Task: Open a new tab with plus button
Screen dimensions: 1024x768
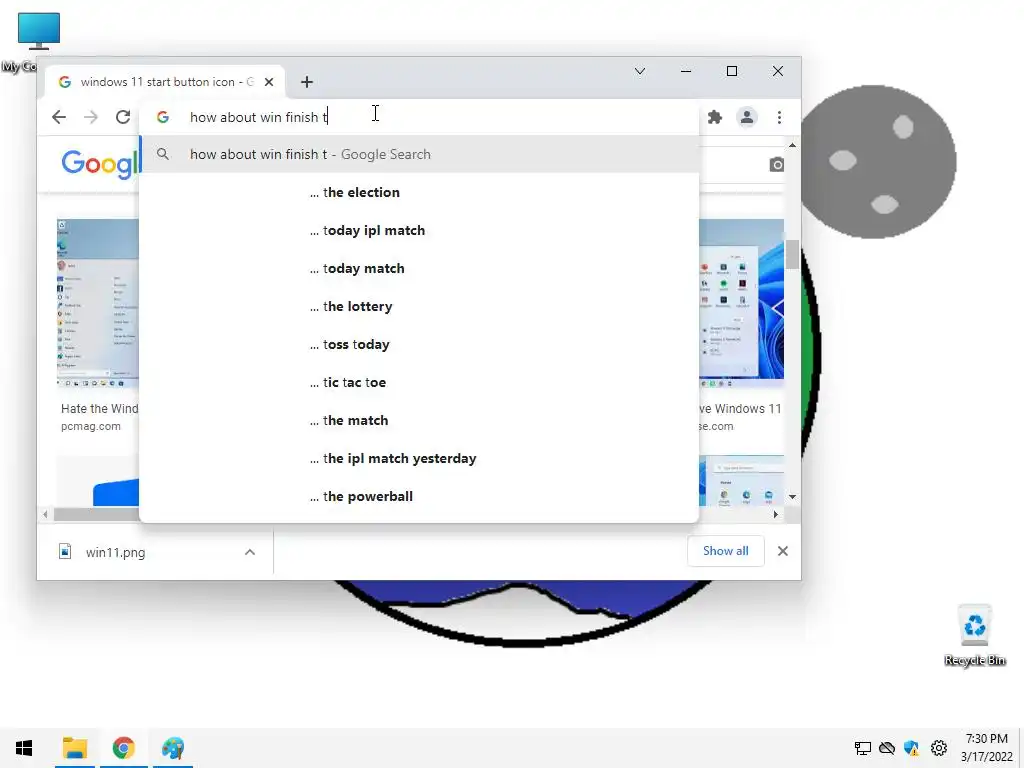Action: (307, 82)
